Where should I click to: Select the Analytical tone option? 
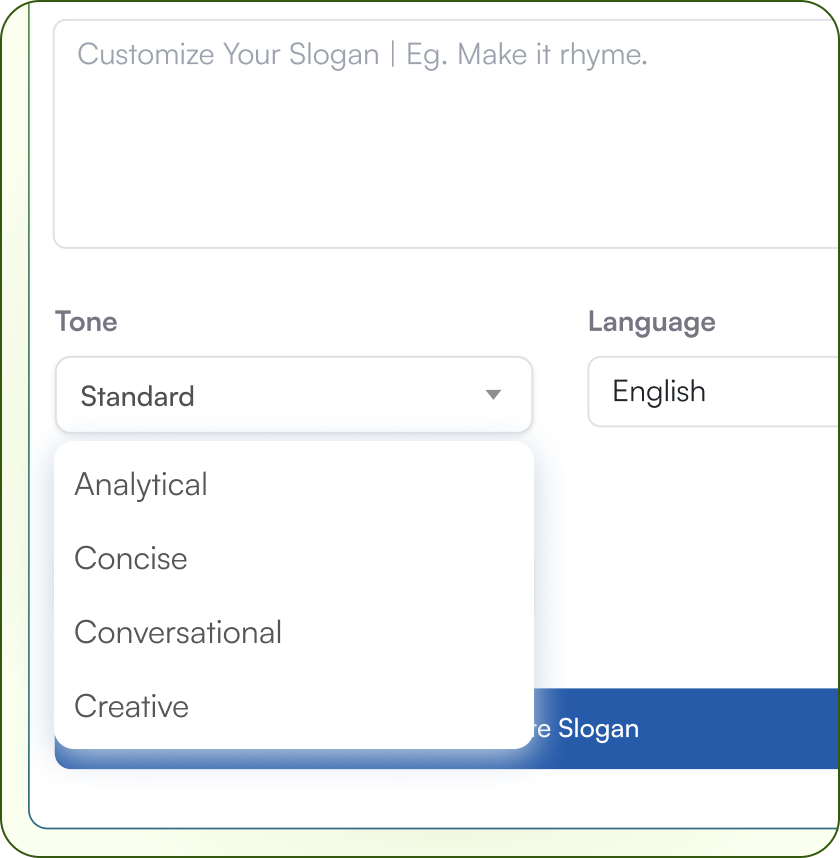tap(141, 485)
